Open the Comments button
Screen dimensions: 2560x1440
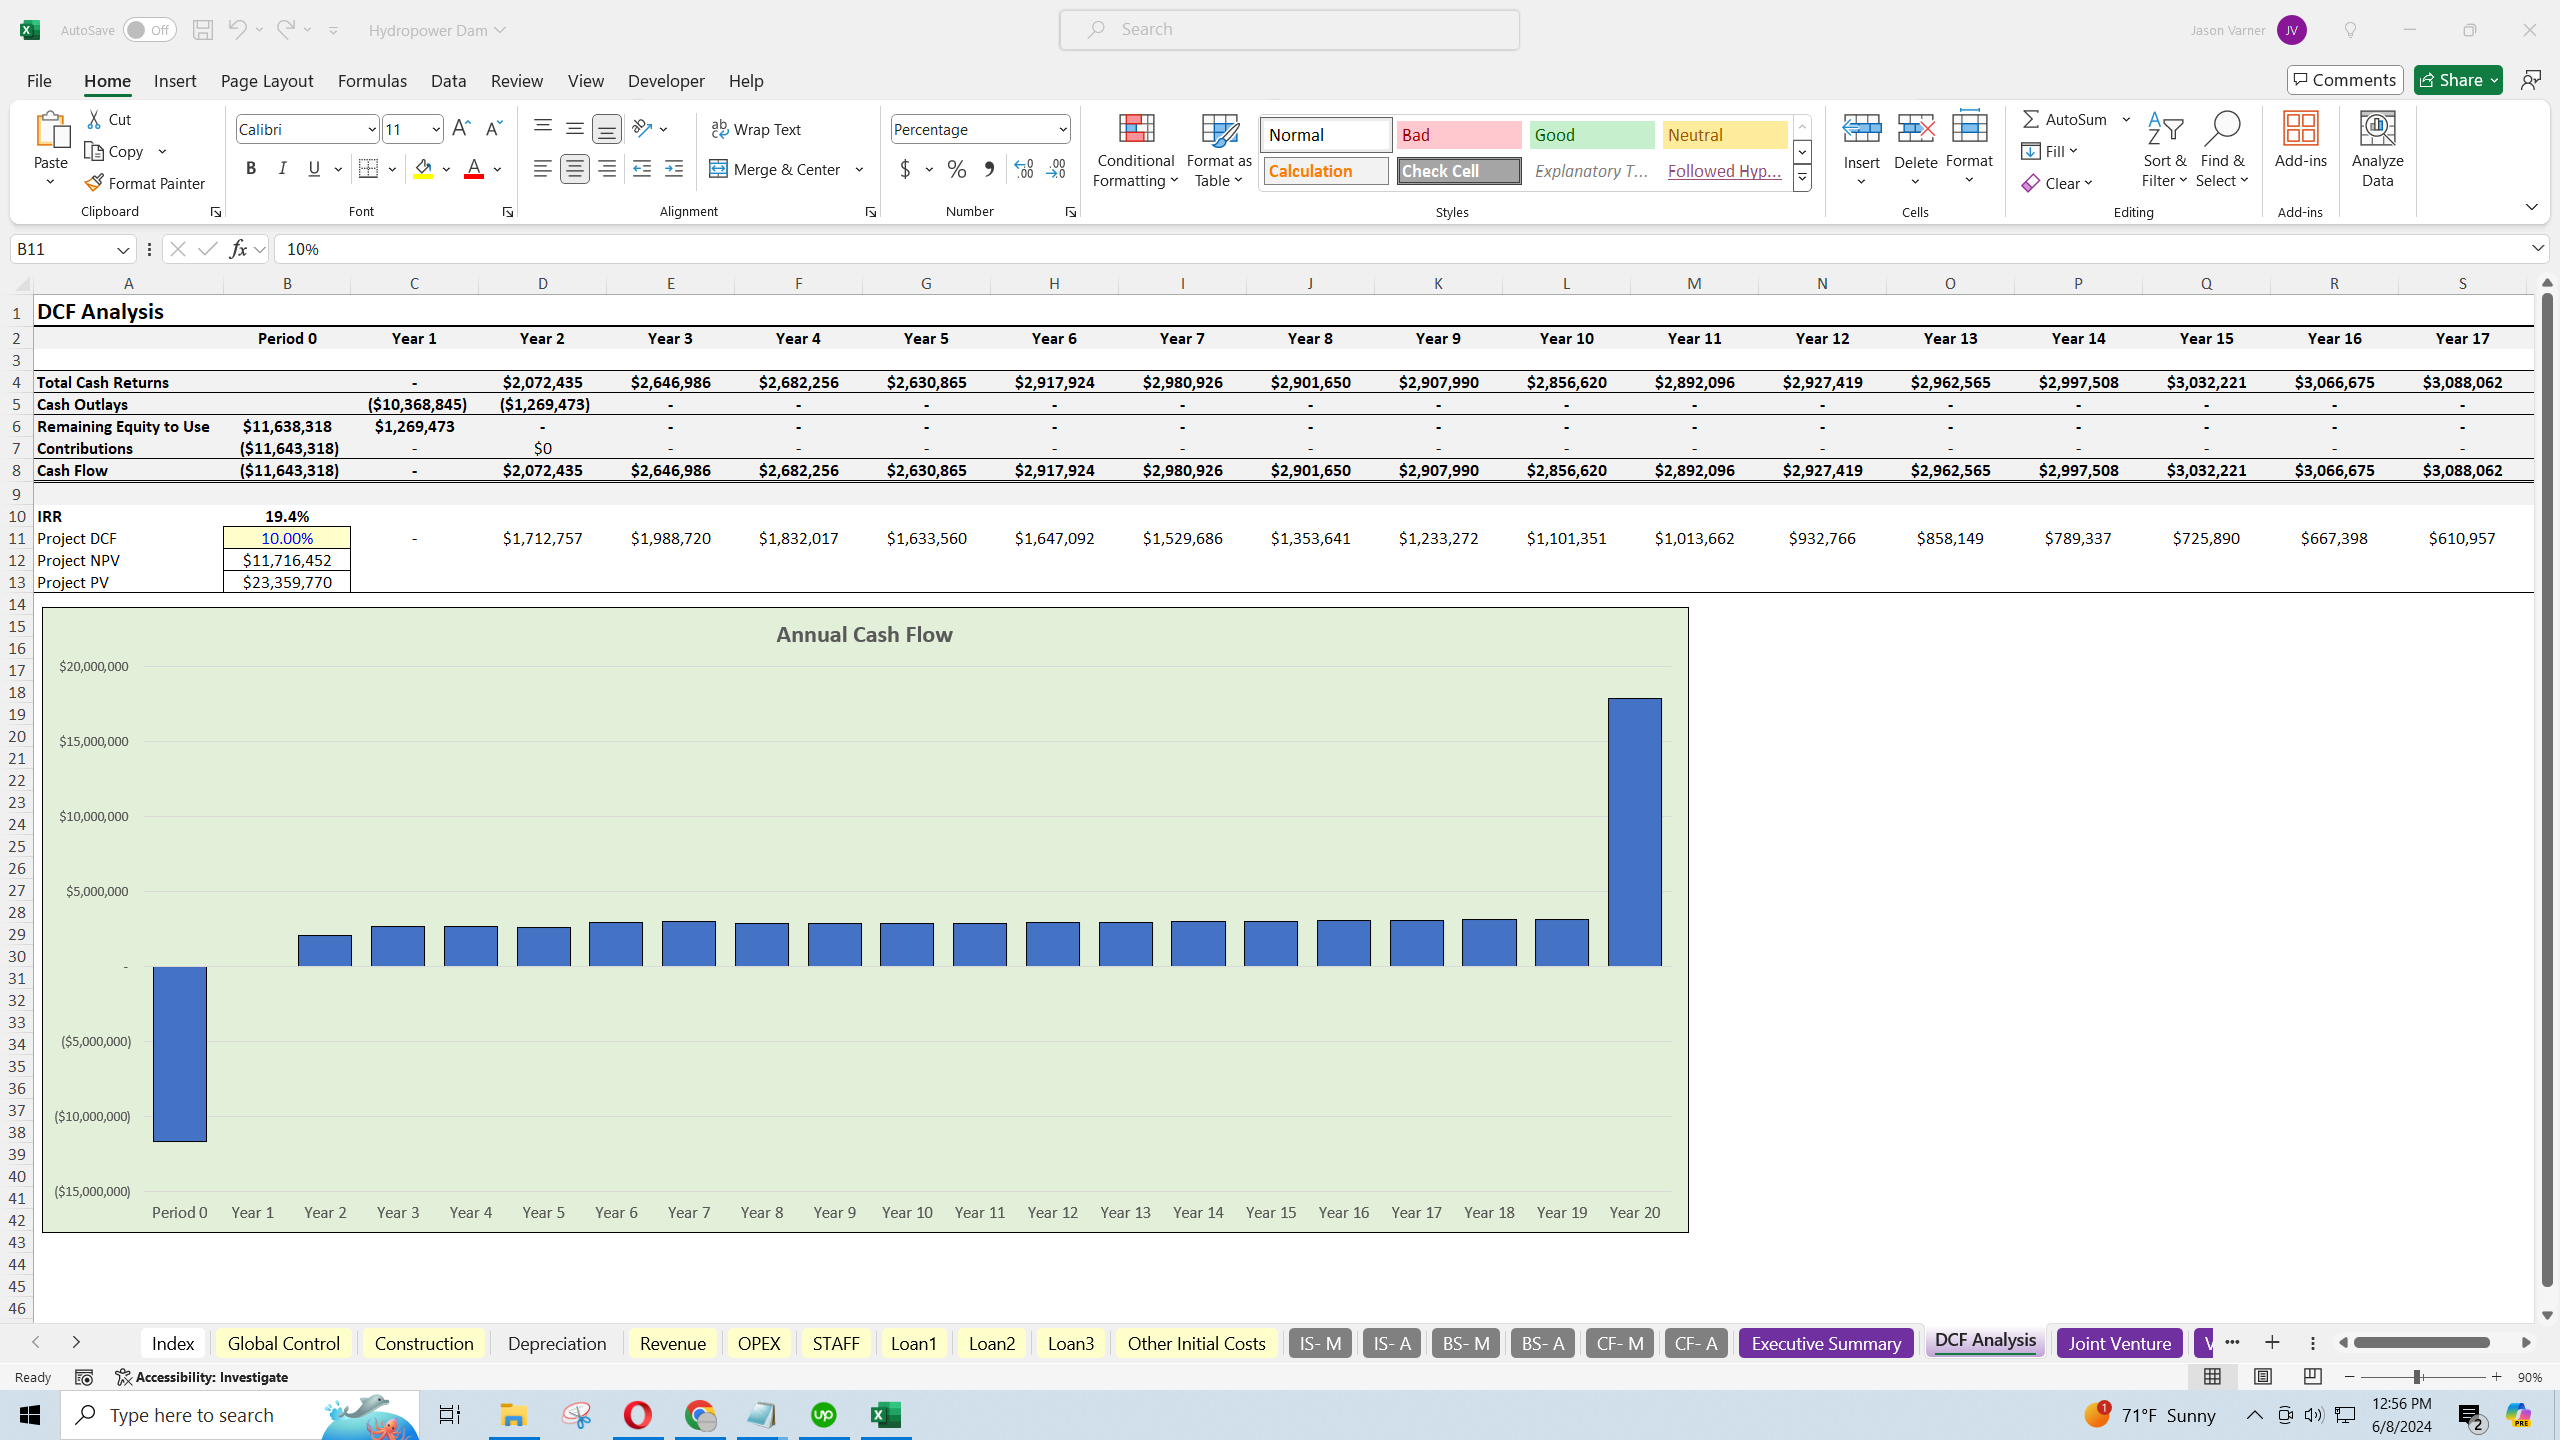tap(2344, 80)
